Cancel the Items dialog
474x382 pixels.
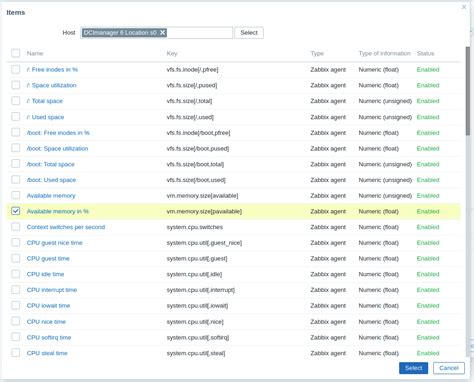coord(449,368)
